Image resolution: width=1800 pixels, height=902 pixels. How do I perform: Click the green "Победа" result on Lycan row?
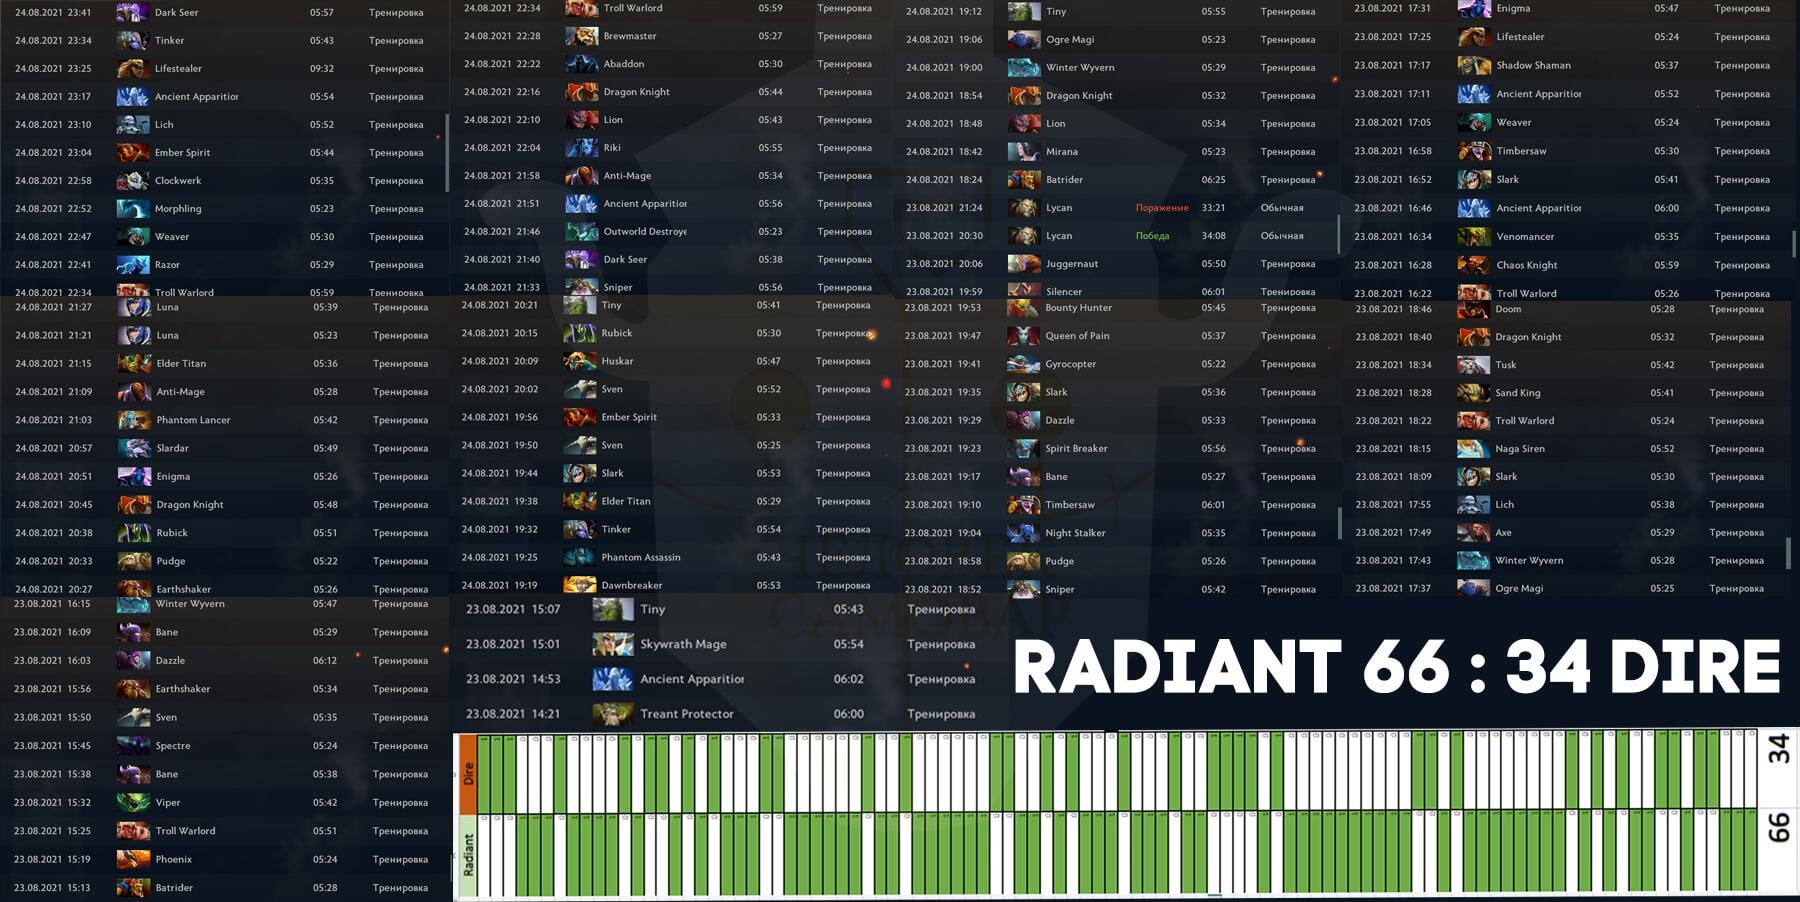pos(1152,236)
